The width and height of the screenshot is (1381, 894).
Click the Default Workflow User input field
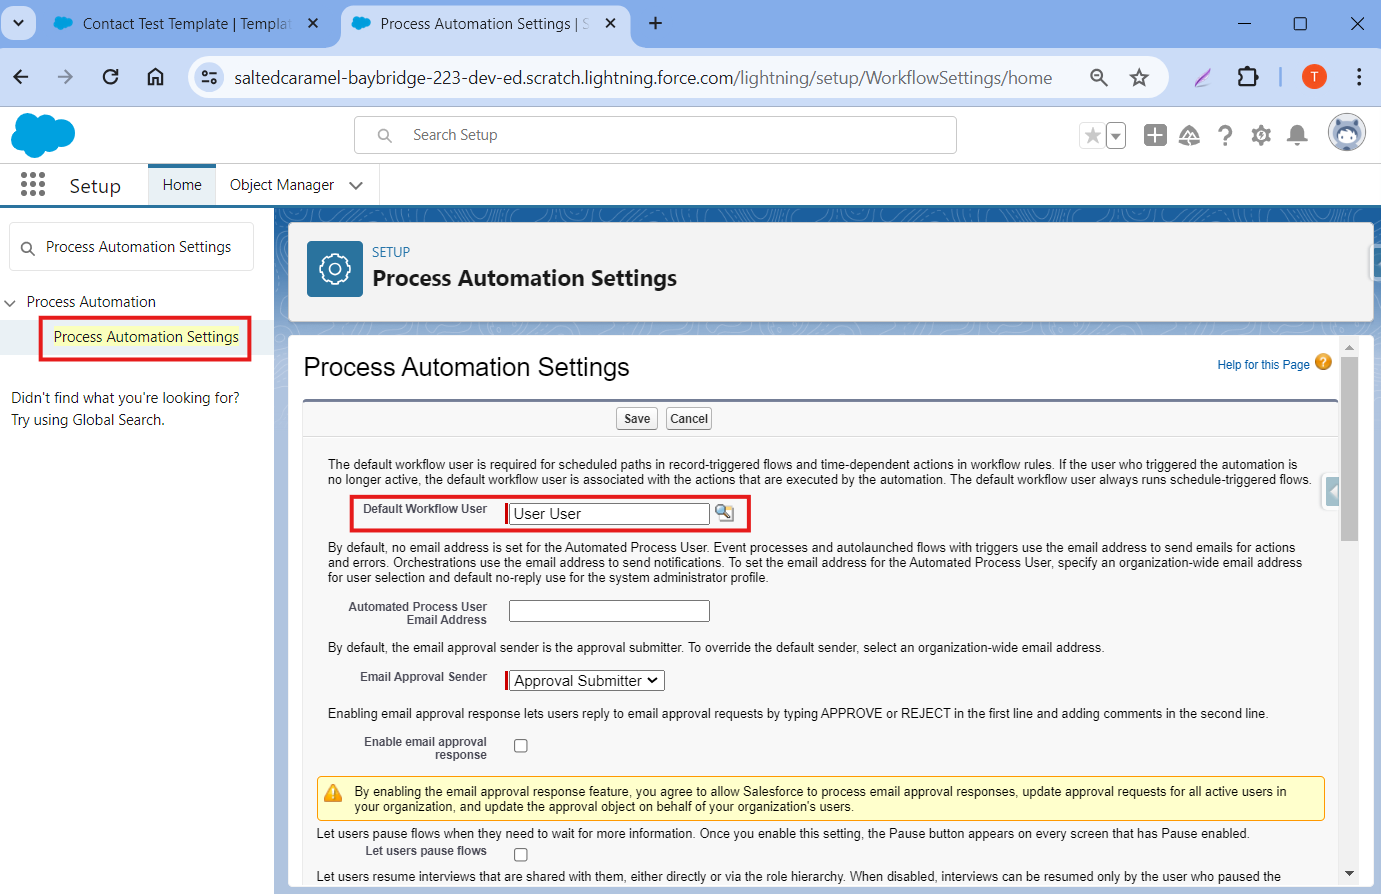click(x=609, y=514)
